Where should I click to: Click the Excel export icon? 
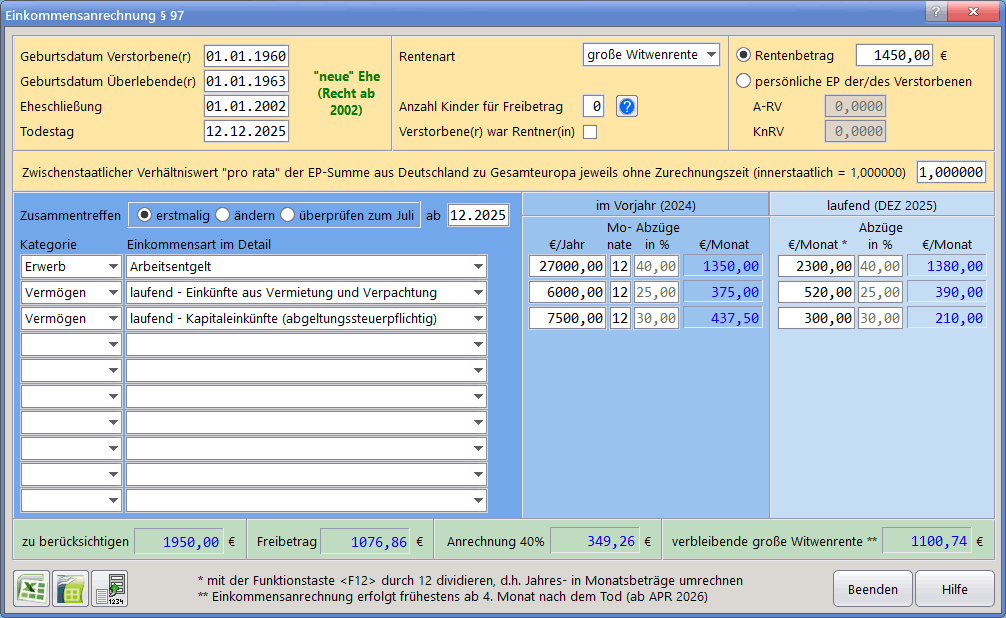pyautogui.click(x=31, y=588)
